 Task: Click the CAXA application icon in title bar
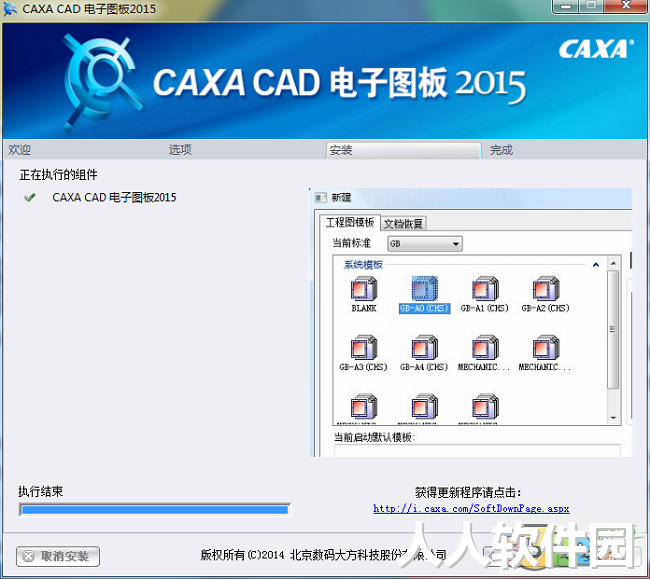(10, 9)
